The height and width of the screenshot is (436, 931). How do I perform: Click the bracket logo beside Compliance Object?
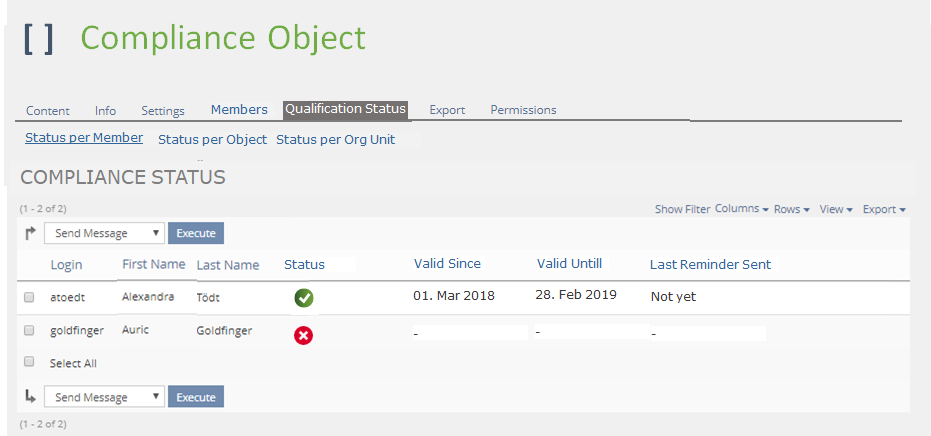(x=39, y=39)
